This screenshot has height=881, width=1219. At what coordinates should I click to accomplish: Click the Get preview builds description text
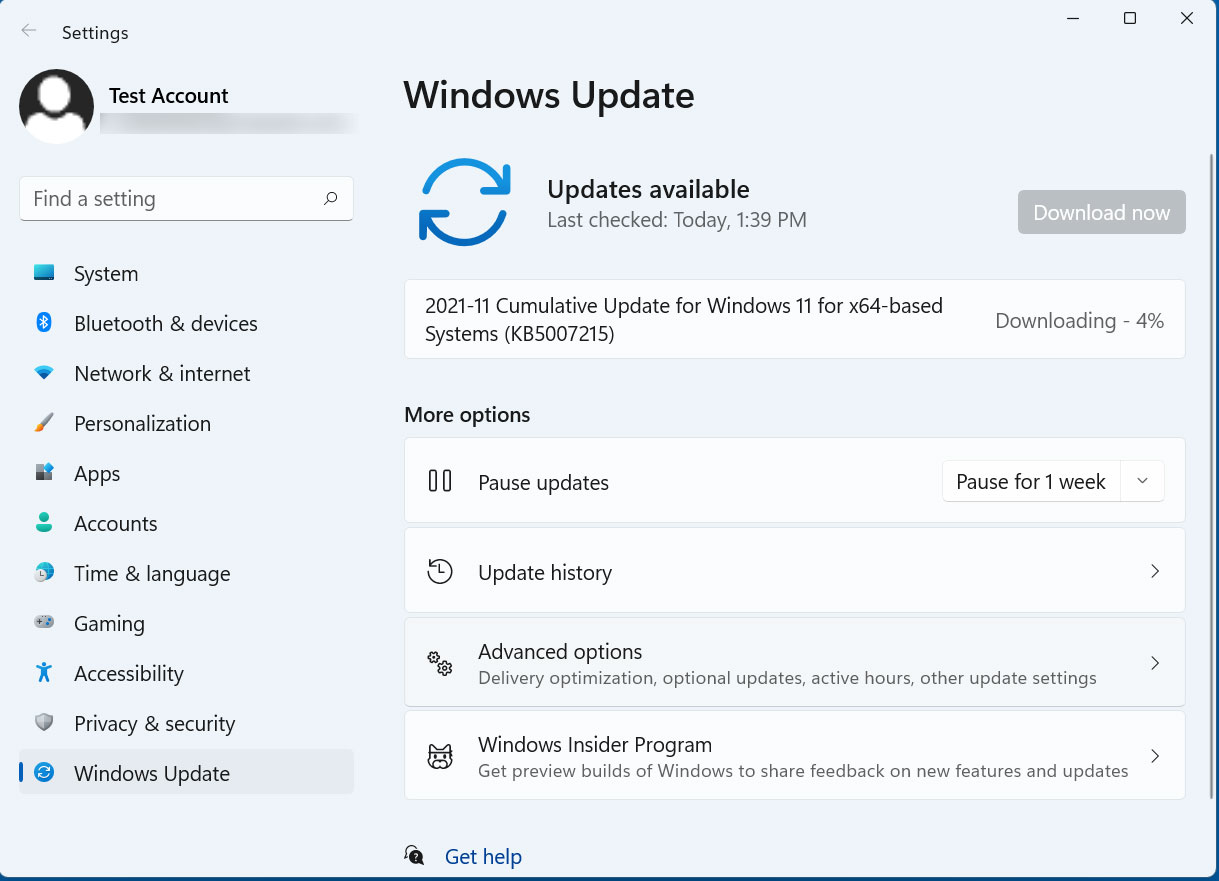[x=803, y=771]
